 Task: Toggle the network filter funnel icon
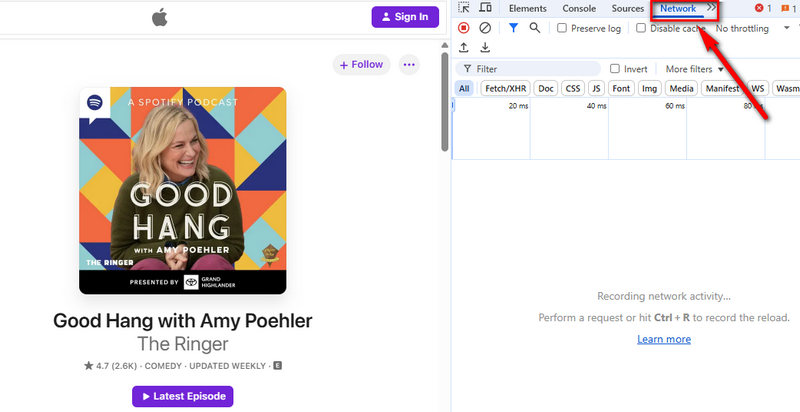coord(513,28)
